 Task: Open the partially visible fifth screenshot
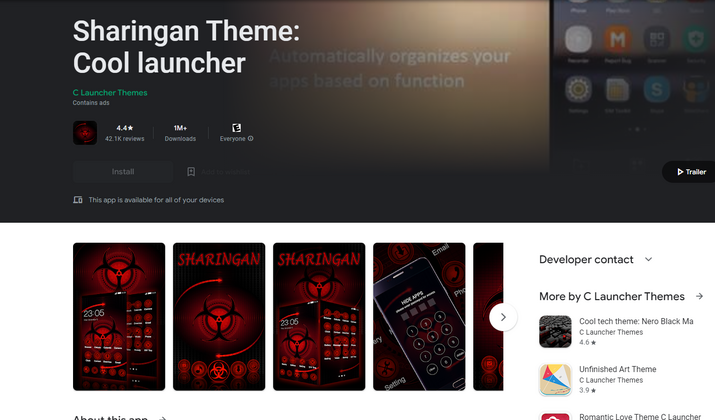[488, 316]
